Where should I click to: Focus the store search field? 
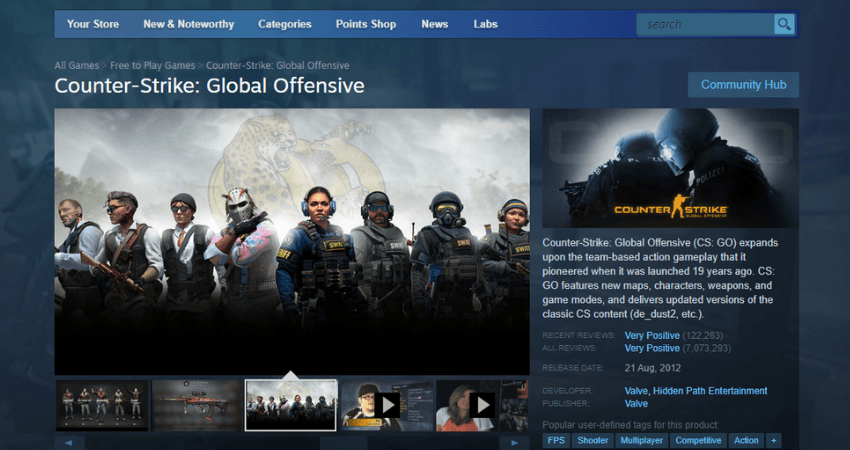click(706, 24)
